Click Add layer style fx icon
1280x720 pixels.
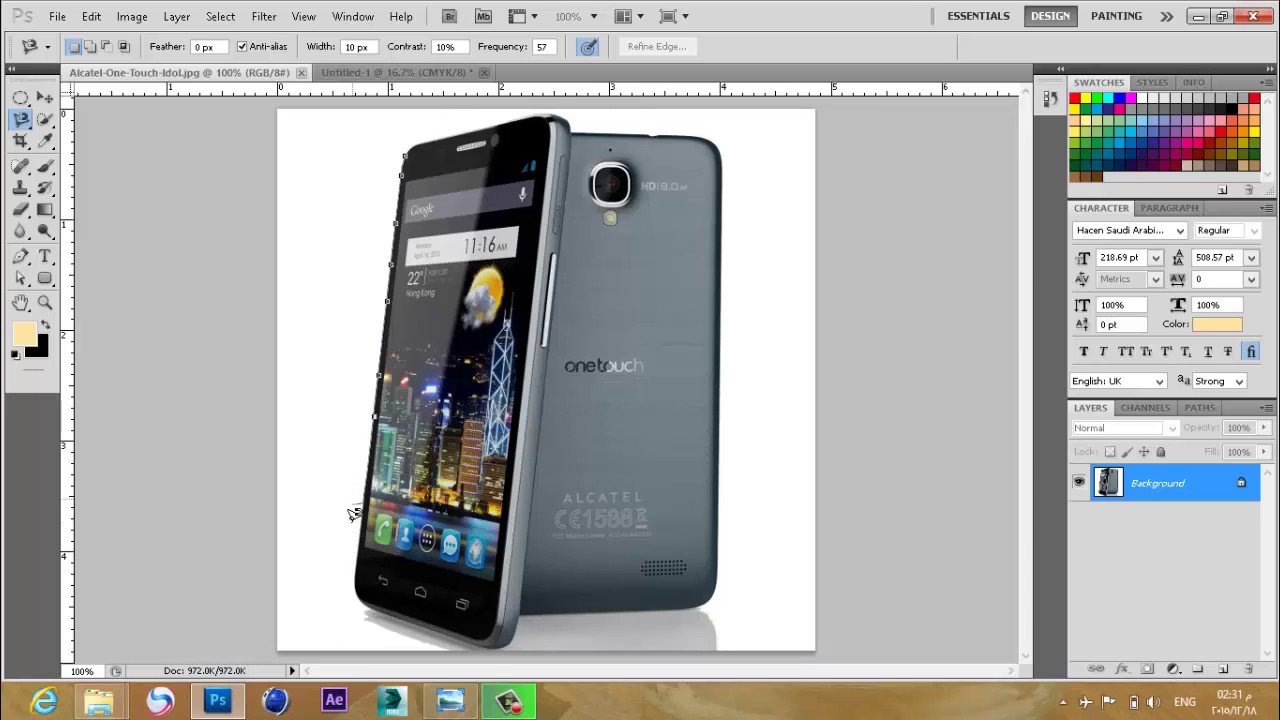(1121, 669)
